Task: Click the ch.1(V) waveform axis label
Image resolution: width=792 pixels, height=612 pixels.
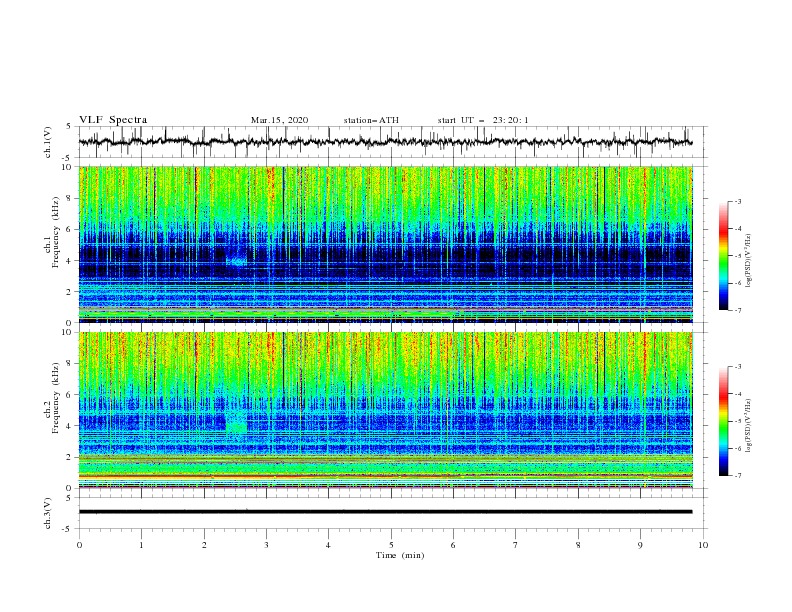Action: 48,142
